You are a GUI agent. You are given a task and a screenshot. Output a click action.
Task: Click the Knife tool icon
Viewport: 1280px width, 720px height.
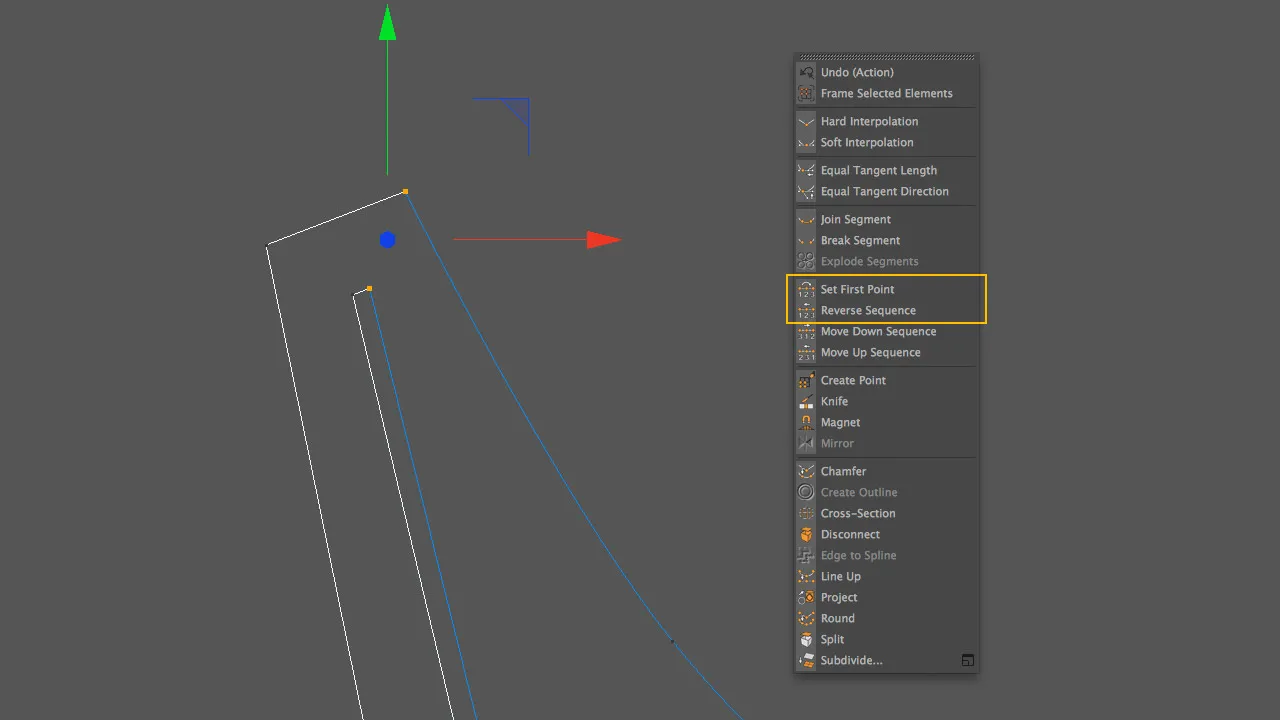(806, 401)
